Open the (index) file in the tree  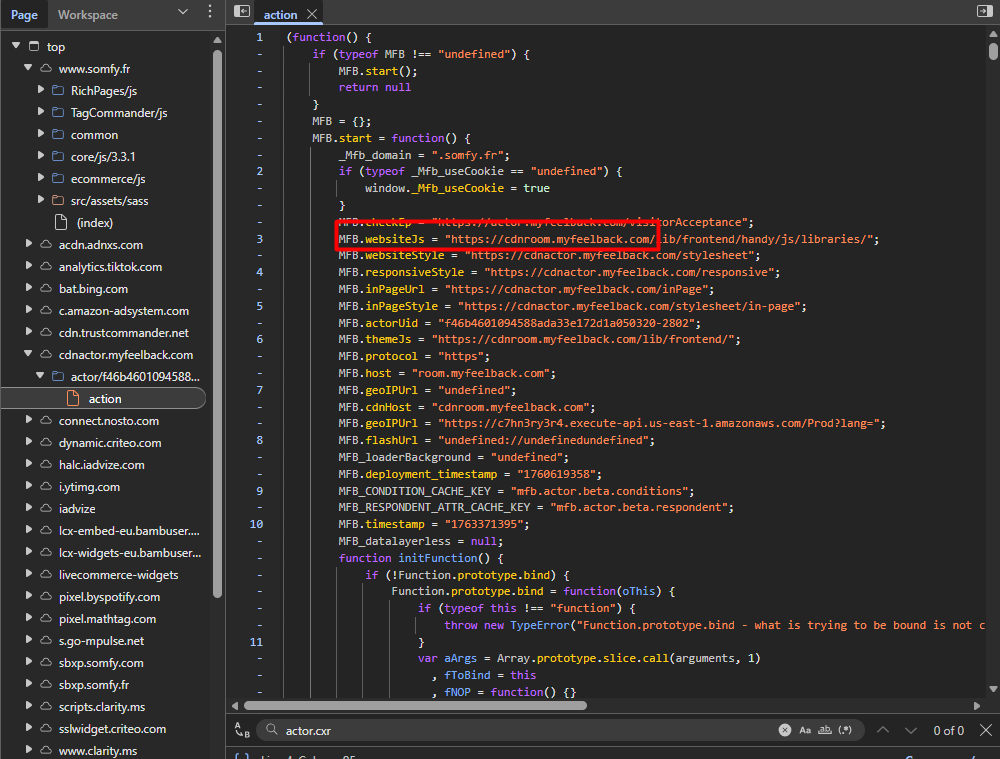94,223
